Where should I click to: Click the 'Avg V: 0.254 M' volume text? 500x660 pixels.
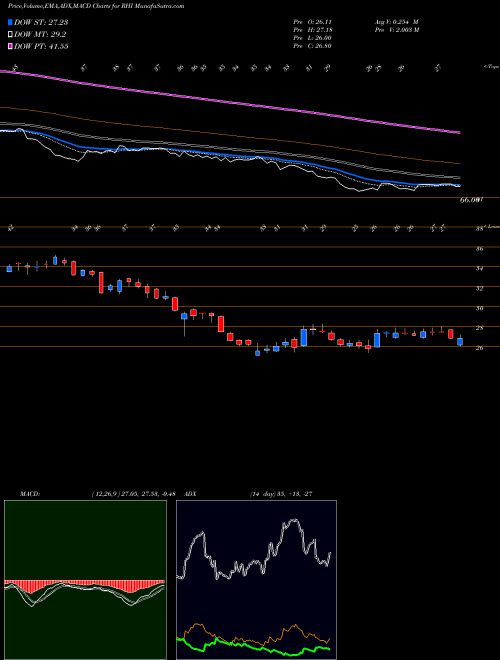pos(396,21)
